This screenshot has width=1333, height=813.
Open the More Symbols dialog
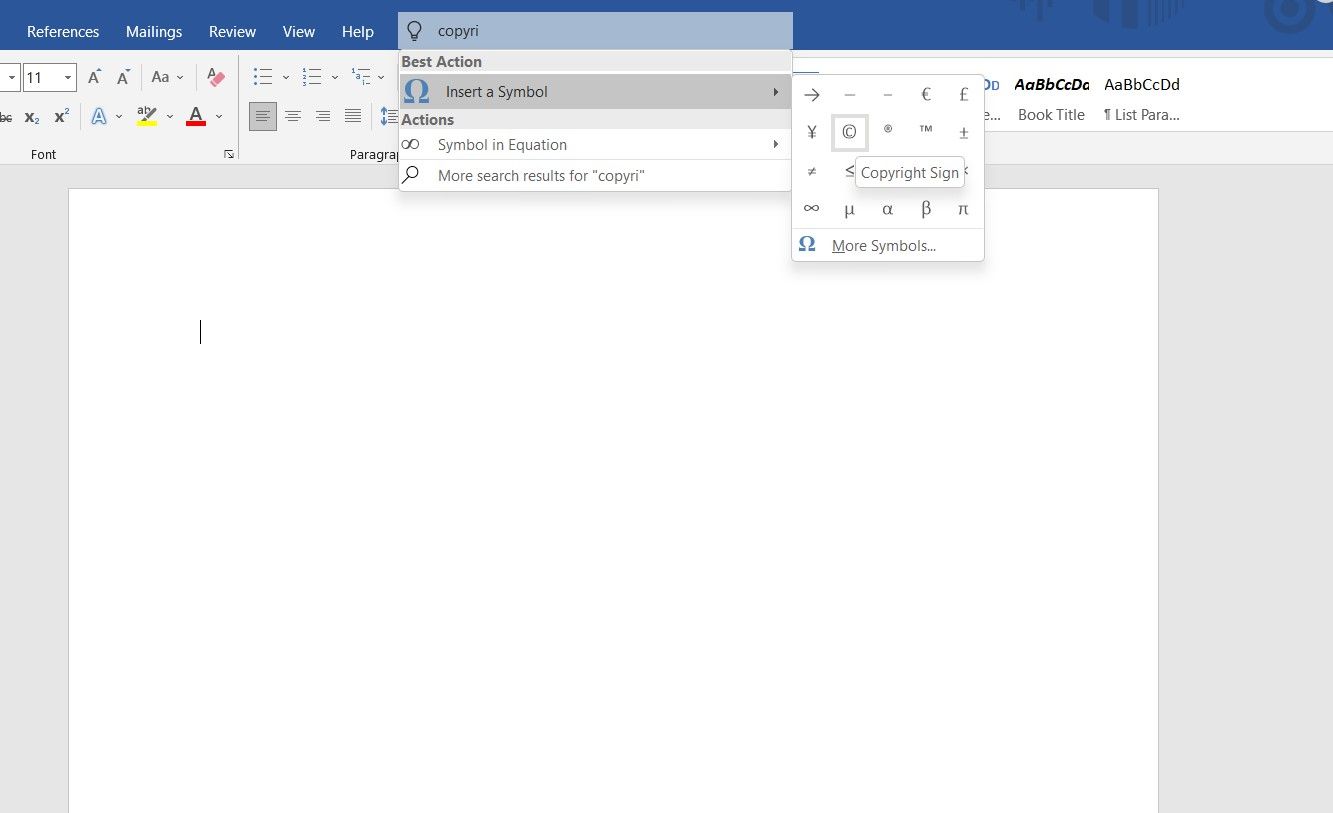tap(888, 245)
